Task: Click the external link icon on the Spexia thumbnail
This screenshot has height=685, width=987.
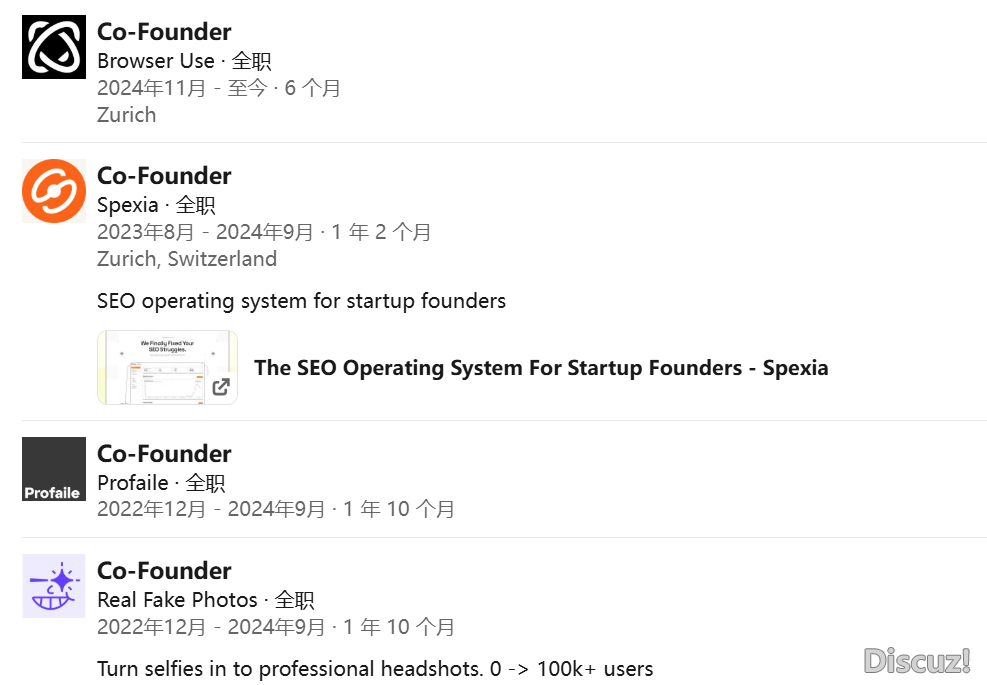Action: (221, 387)
